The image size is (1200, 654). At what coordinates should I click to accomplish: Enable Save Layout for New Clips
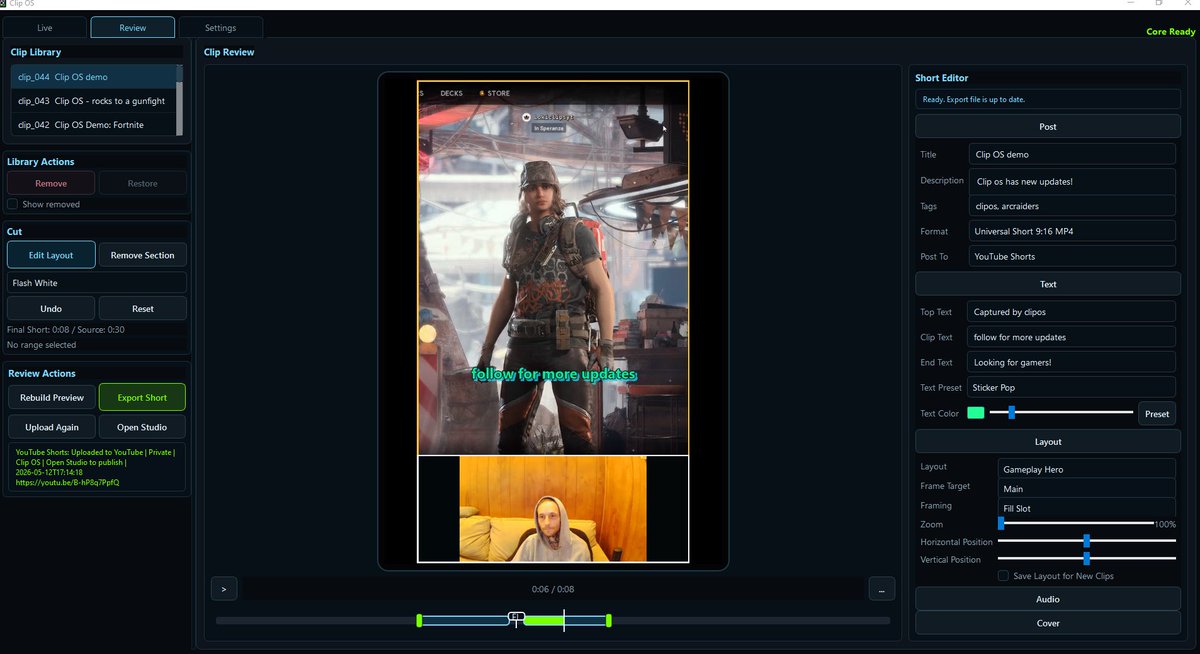coord(1003,575)
